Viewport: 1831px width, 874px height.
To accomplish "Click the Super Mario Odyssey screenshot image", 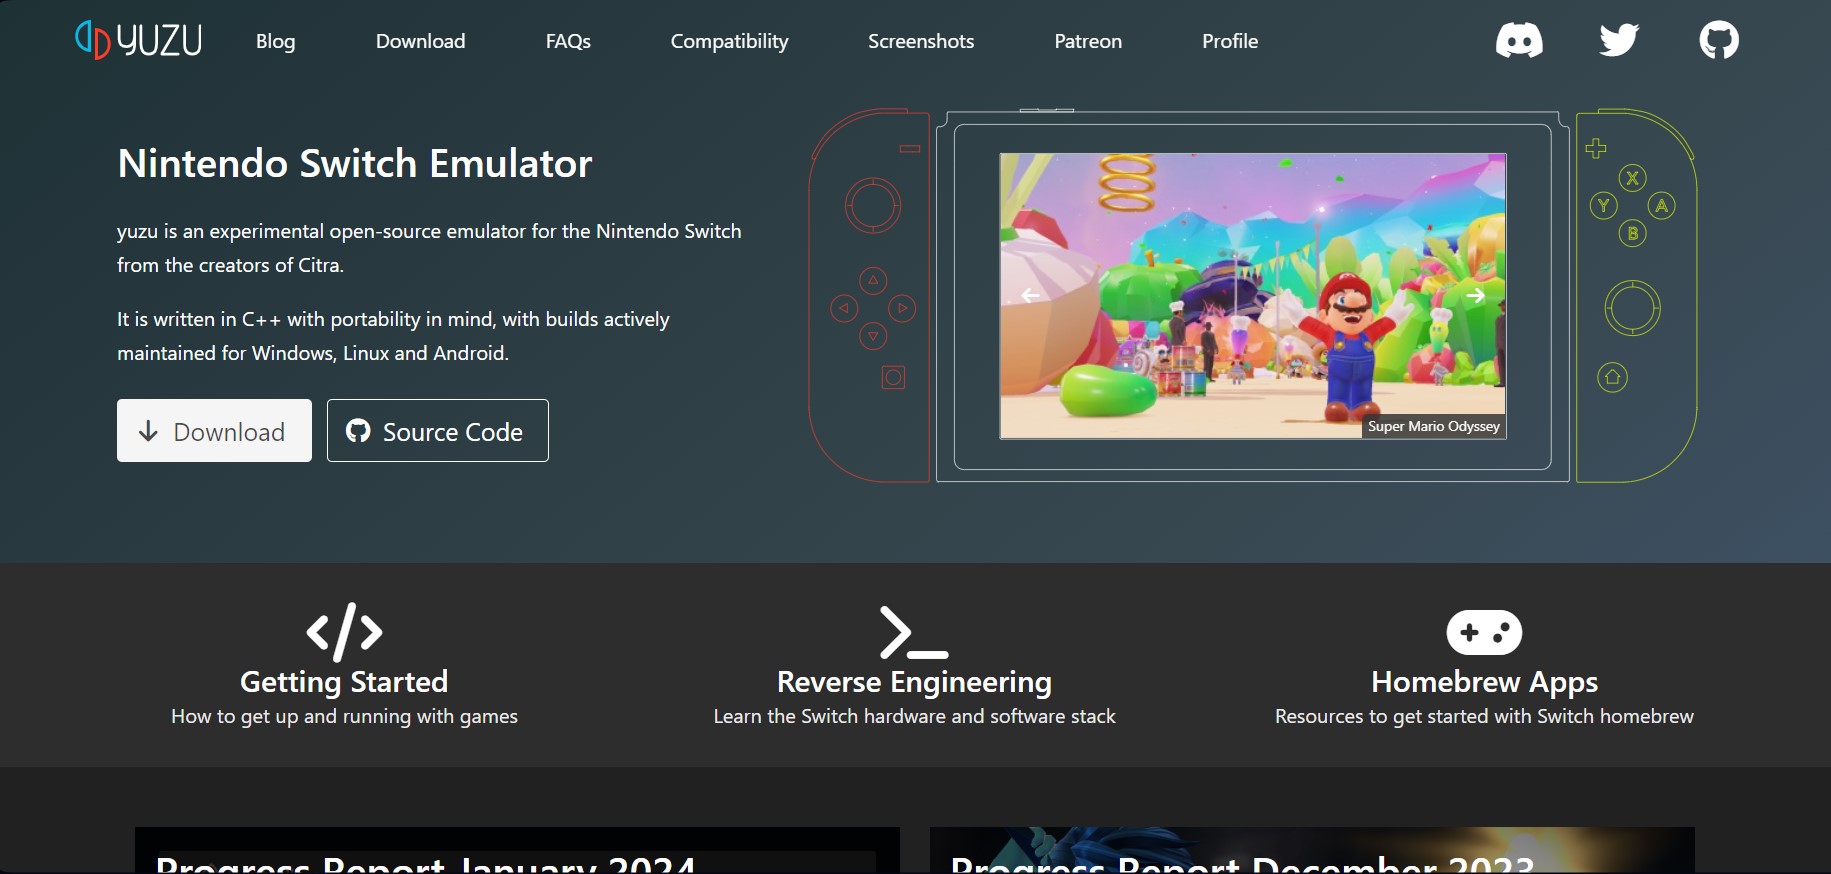I will click(1253, 296).
